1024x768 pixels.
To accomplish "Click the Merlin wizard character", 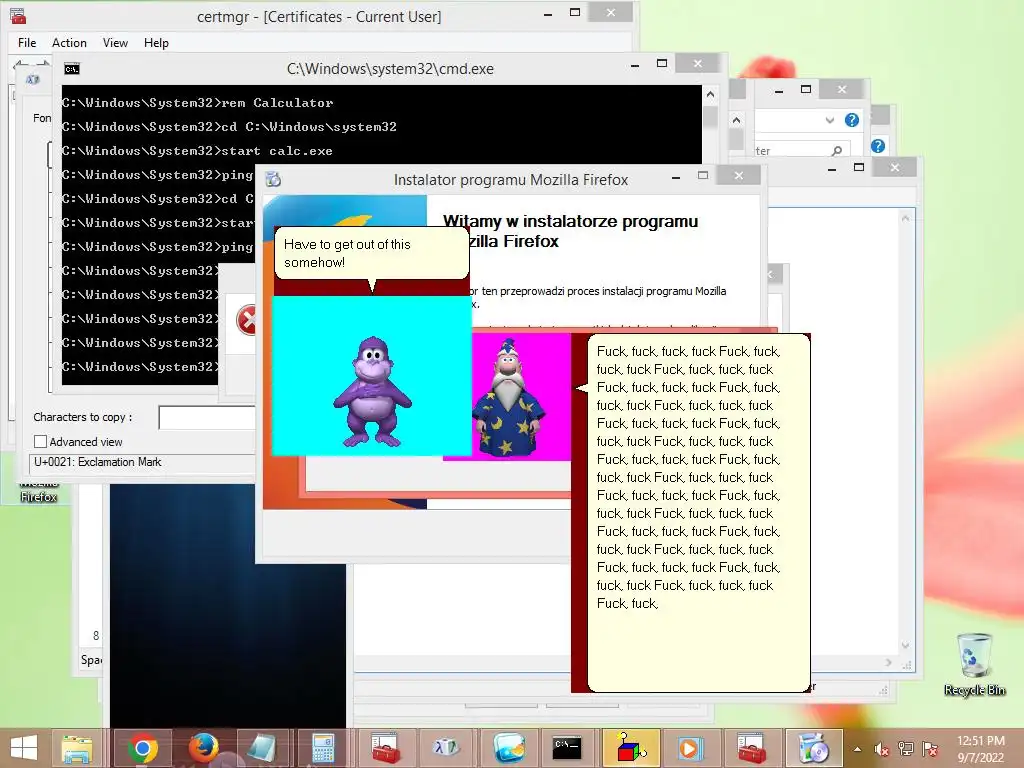I will tap(509, 397).
